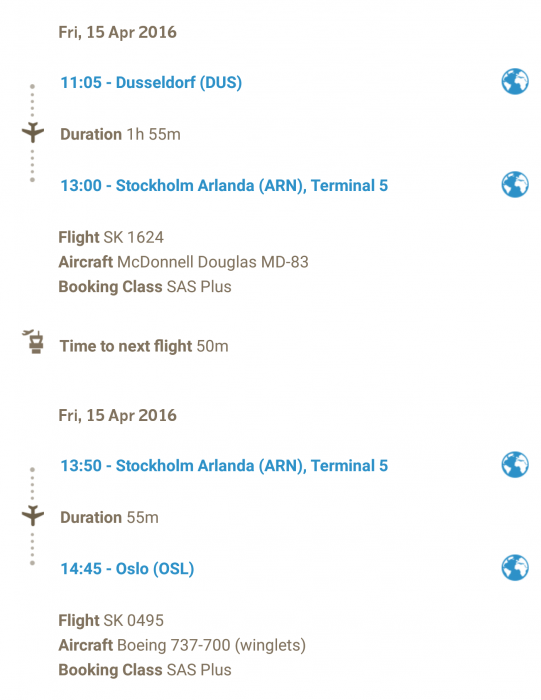This screenshot has height=700, width=541.
Task: Click control tower layover icon
Action: coord(33,342)
